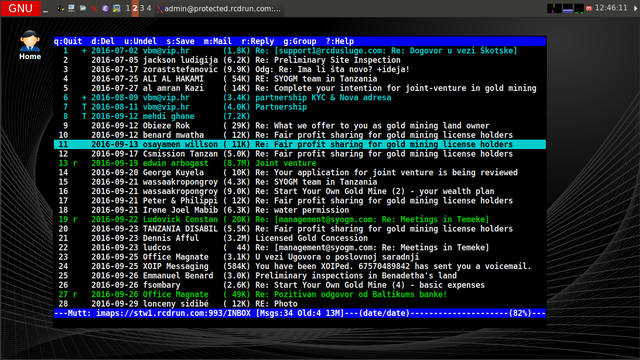Select 'Re: water permission' from Irene Joel Mabib

pos(300,210)
